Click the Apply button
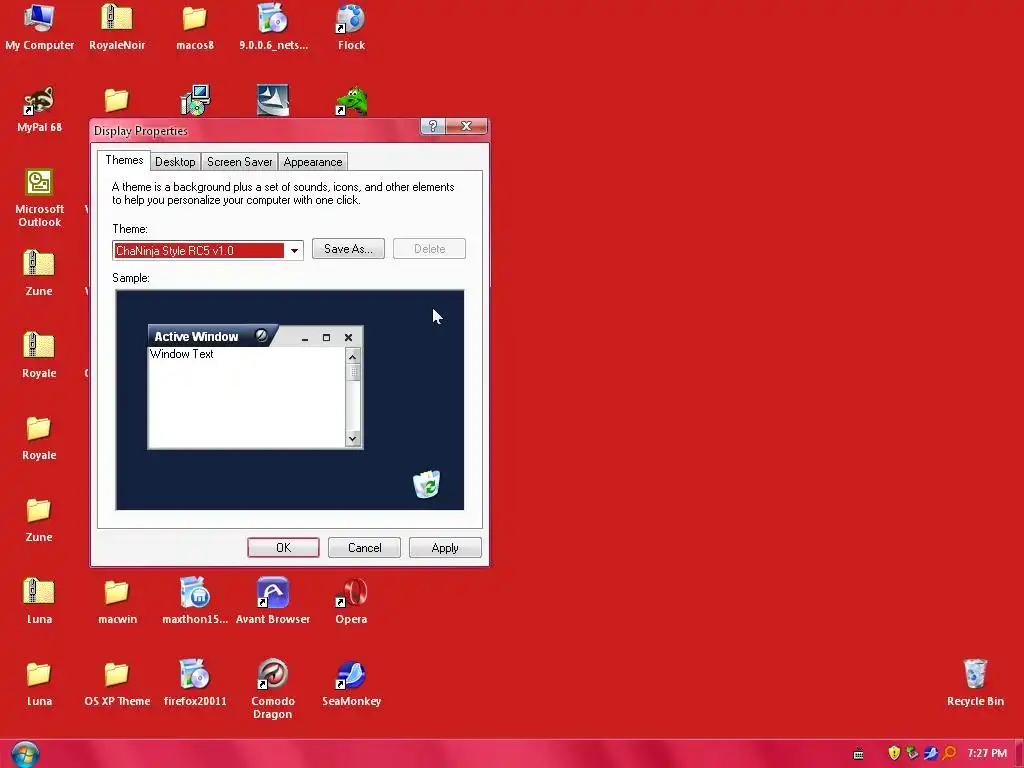 tap(445, 548)
